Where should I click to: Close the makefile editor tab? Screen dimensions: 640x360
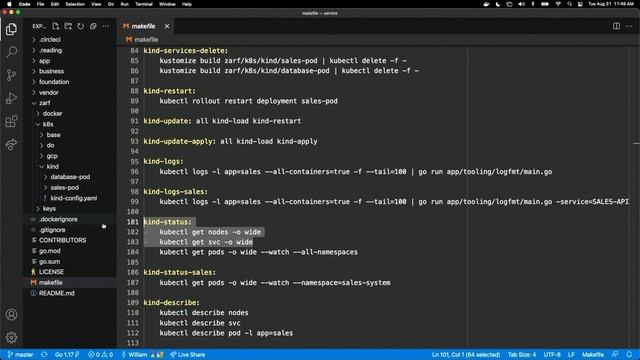coord(167,26)
